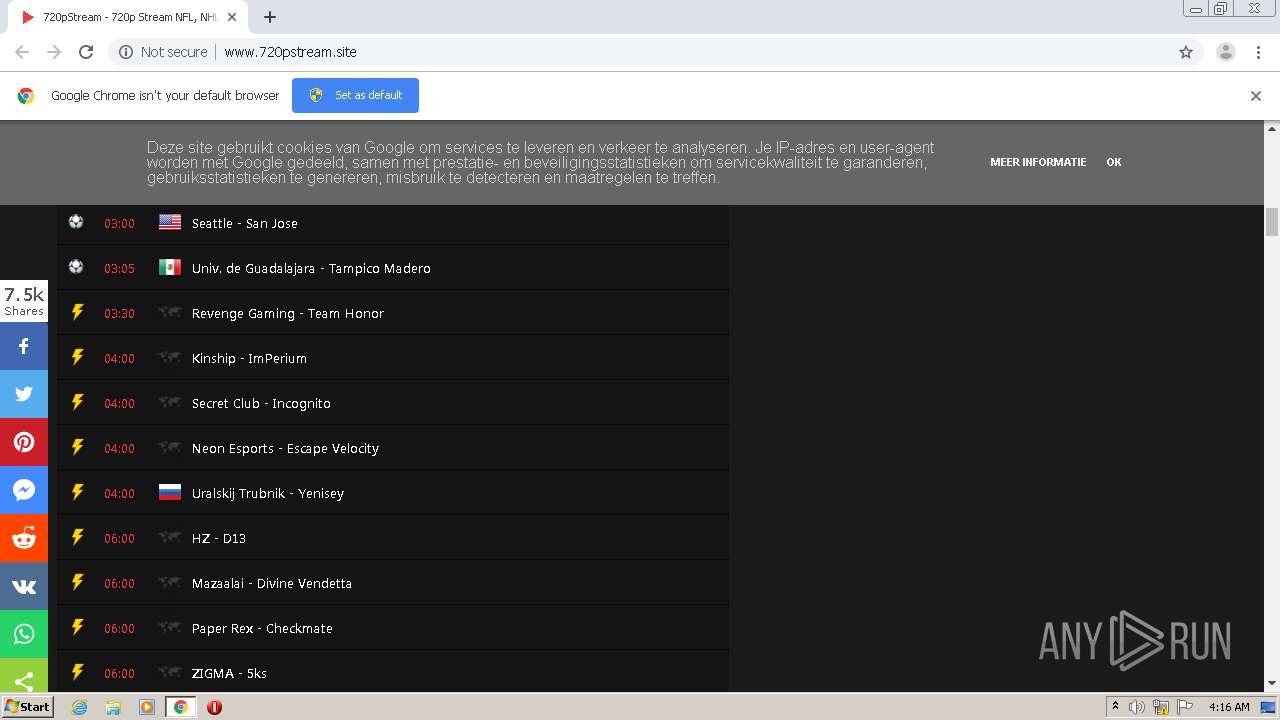Open Chrome's three-dot menu
Viewport: 1280px width, 720px height.
pos(1258,52)
